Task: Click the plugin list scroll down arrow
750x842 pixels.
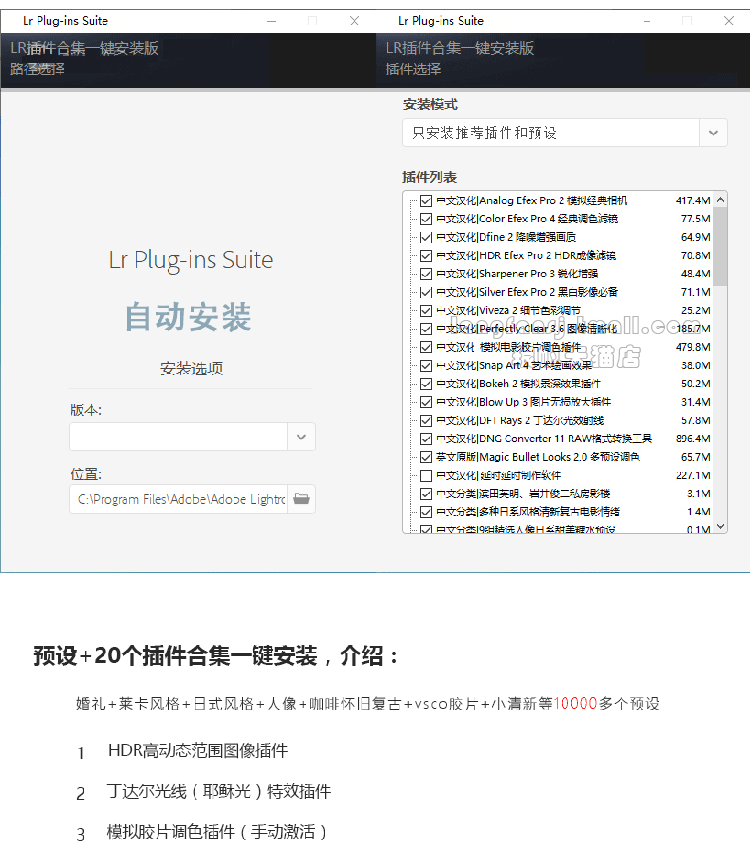Action: [x=720, y=526]
